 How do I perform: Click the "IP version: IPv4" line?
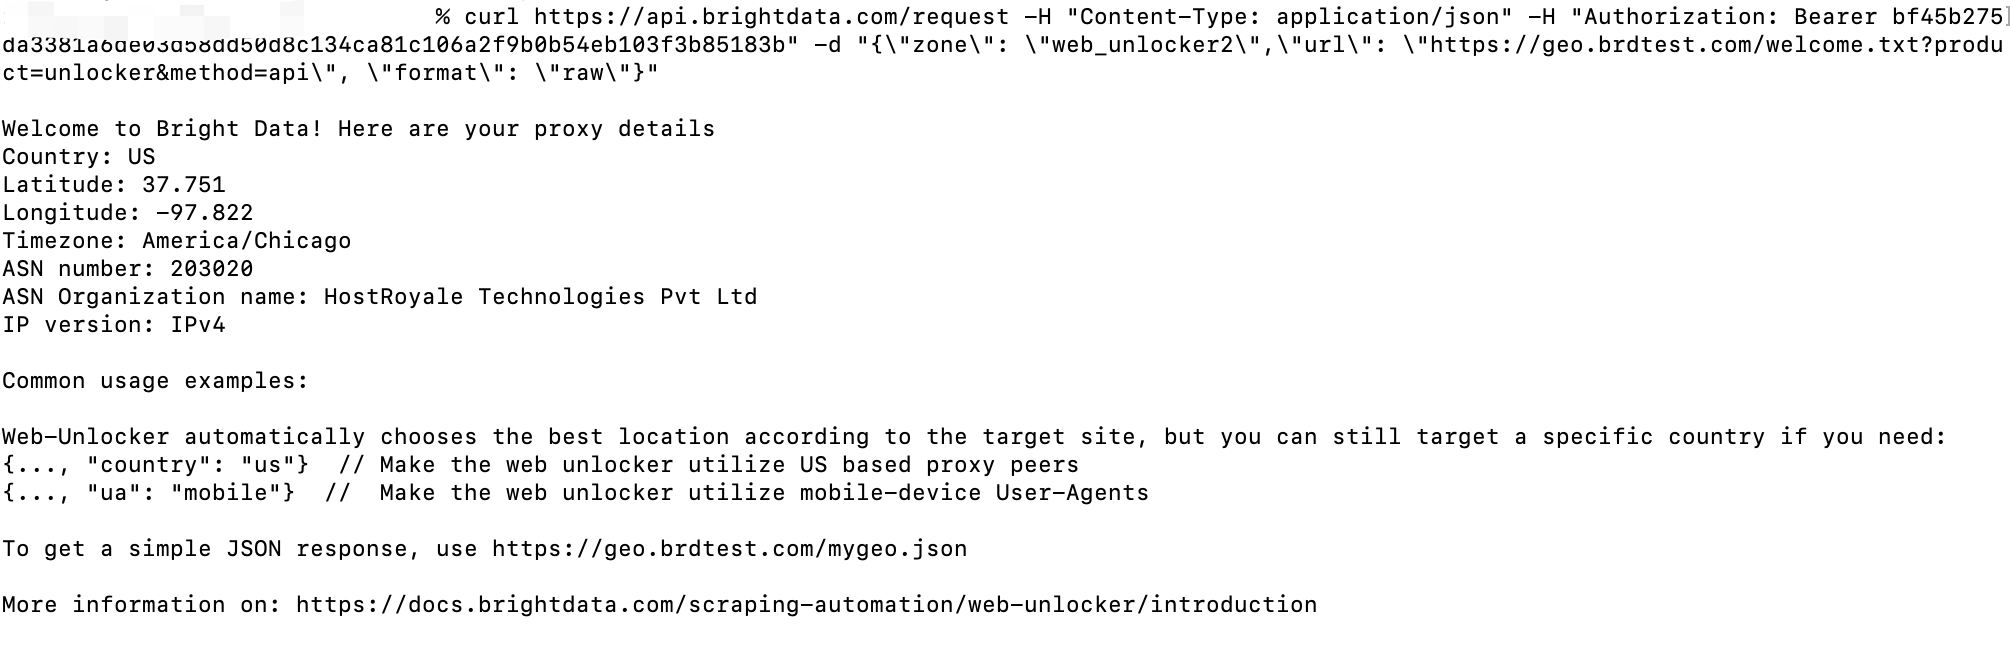[x=114, y=325]
